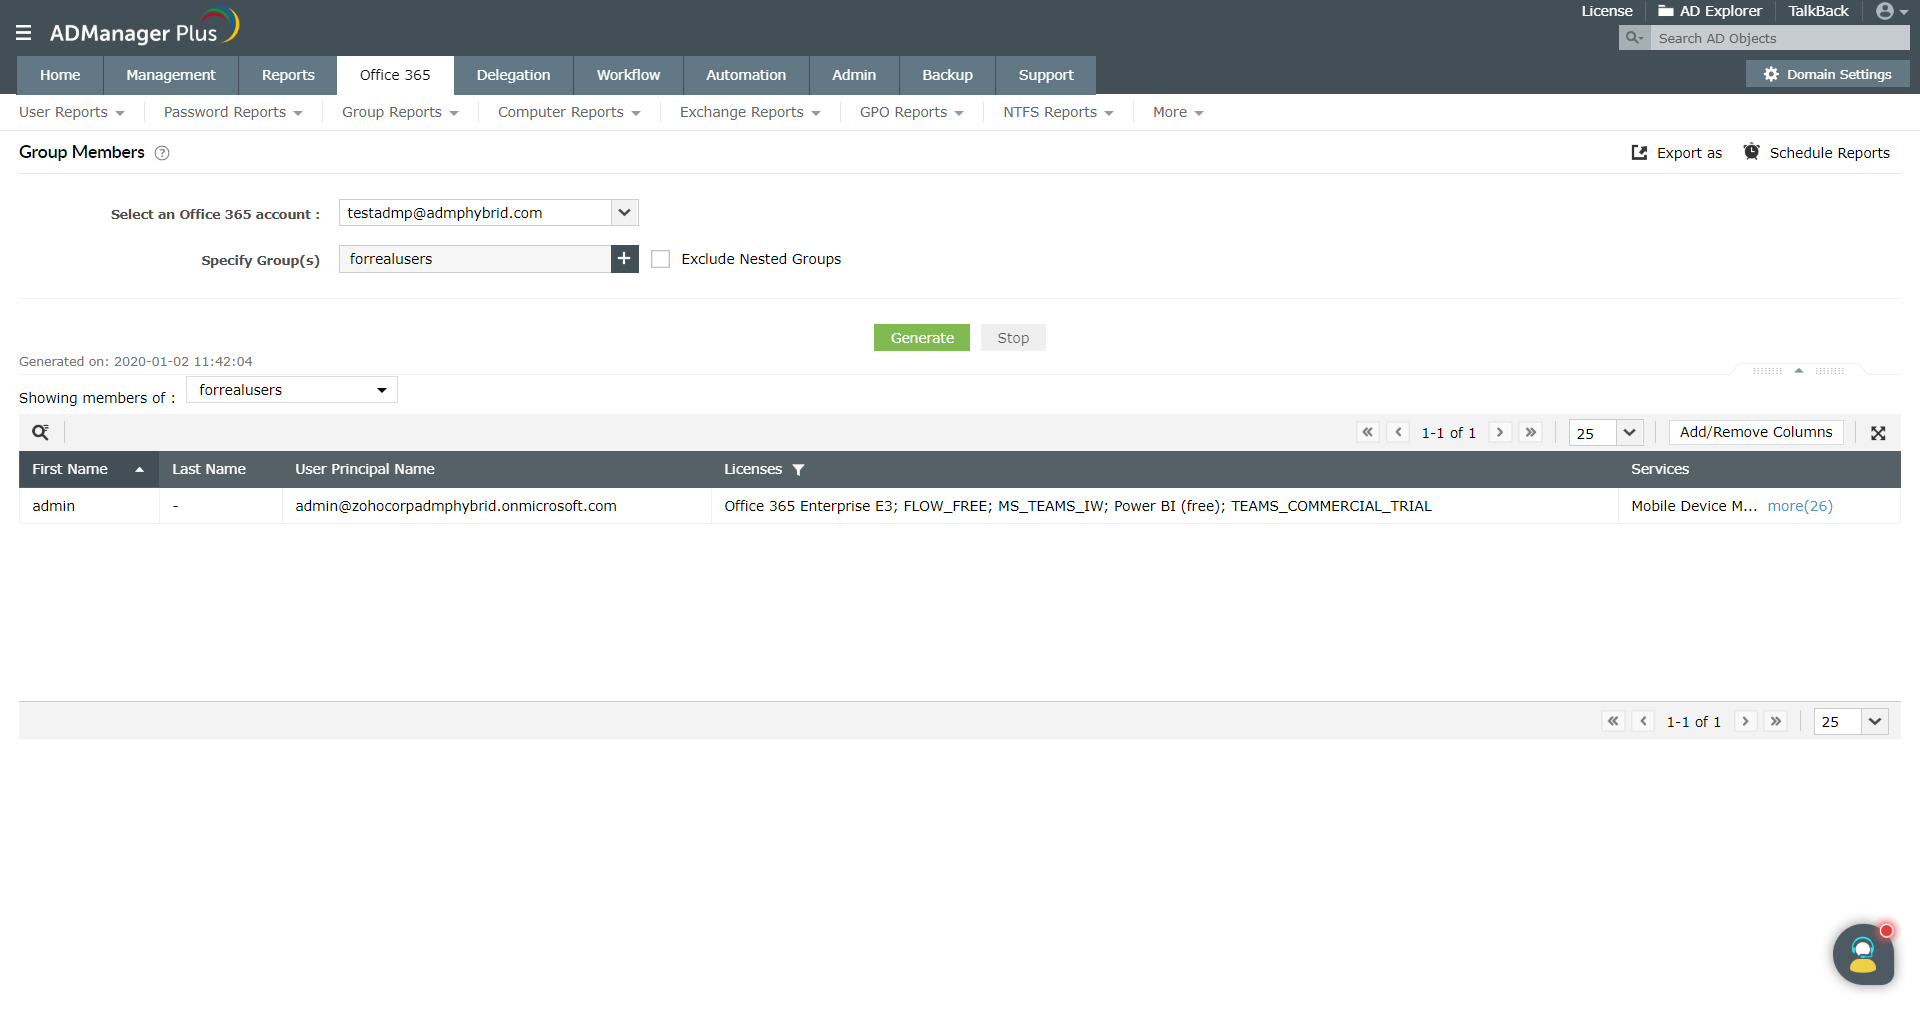Focus the Search AD Objects field
This screenshot has height=1012, width=1920.
(1780, 38)
